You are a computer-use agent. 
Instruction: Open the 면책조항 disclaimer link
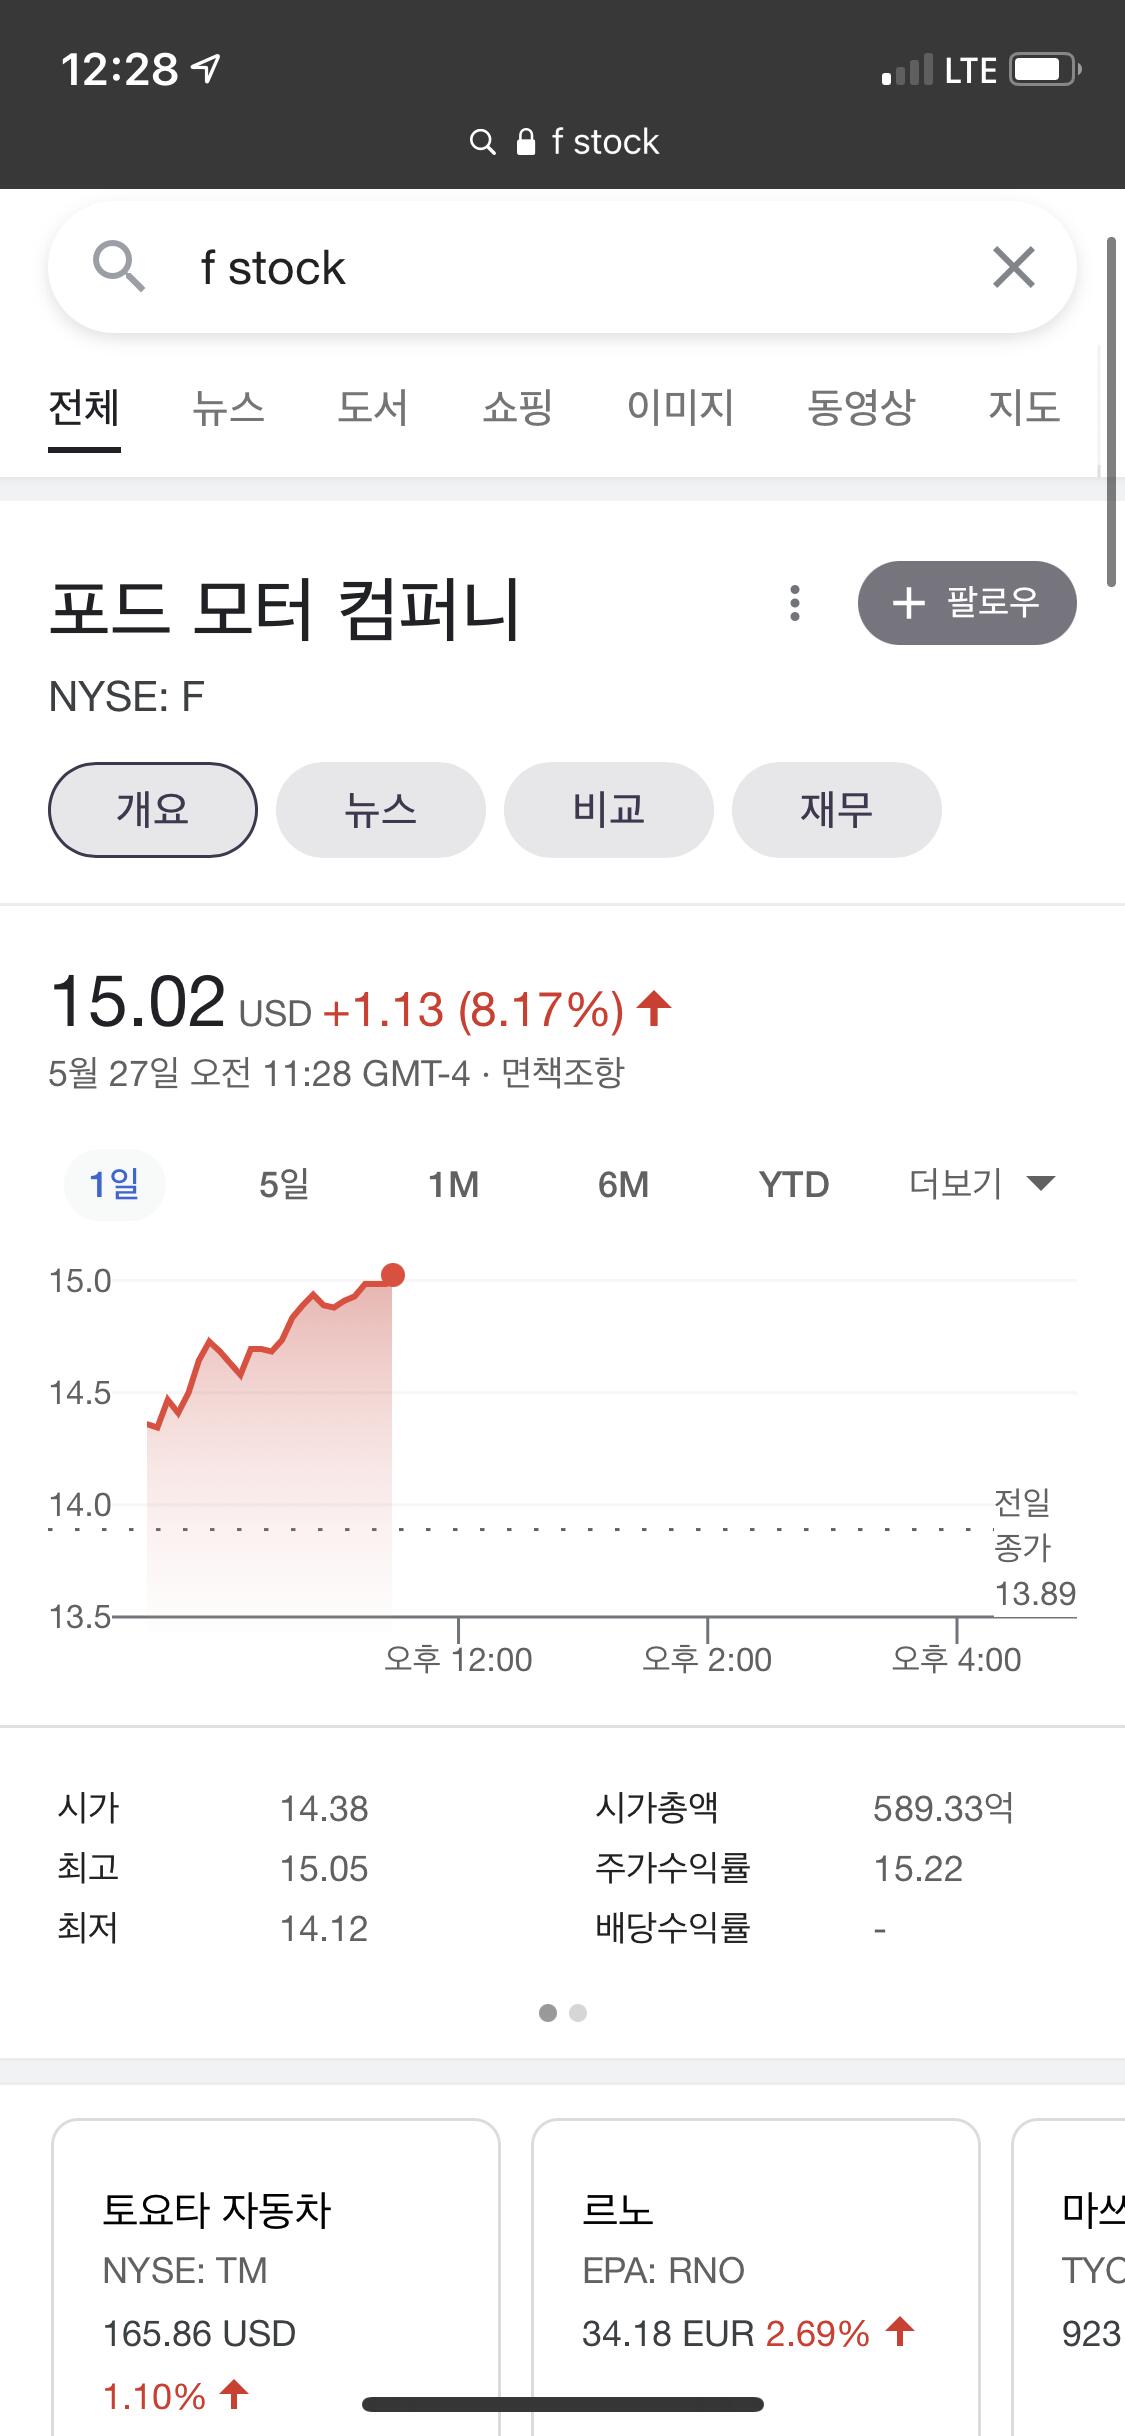pos(563,1074)
